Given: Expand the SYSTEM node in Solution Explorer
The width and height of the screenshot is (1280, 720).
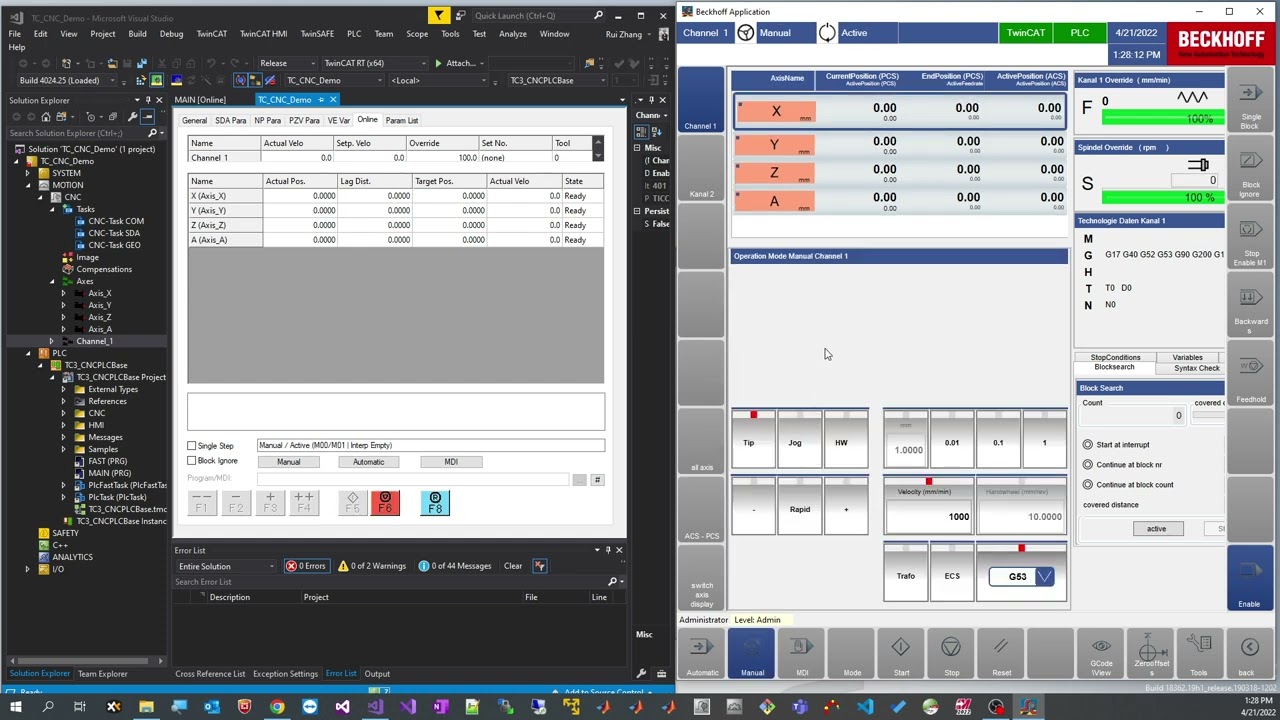Looking at the screenshot, I should [28, 173].
